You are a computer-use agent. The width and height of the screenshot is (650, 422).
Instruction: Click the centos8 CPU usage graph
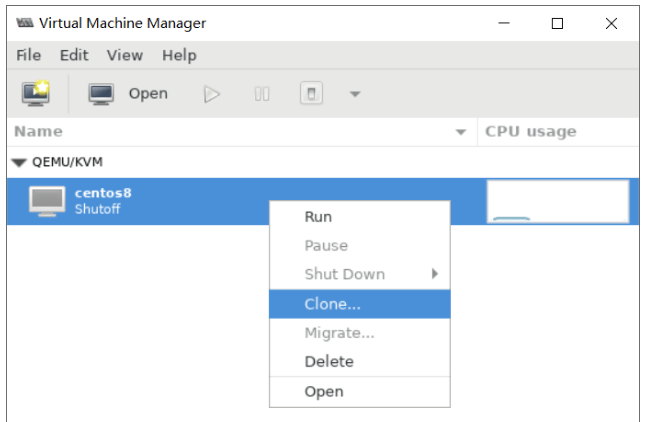(x=558, y=201)
